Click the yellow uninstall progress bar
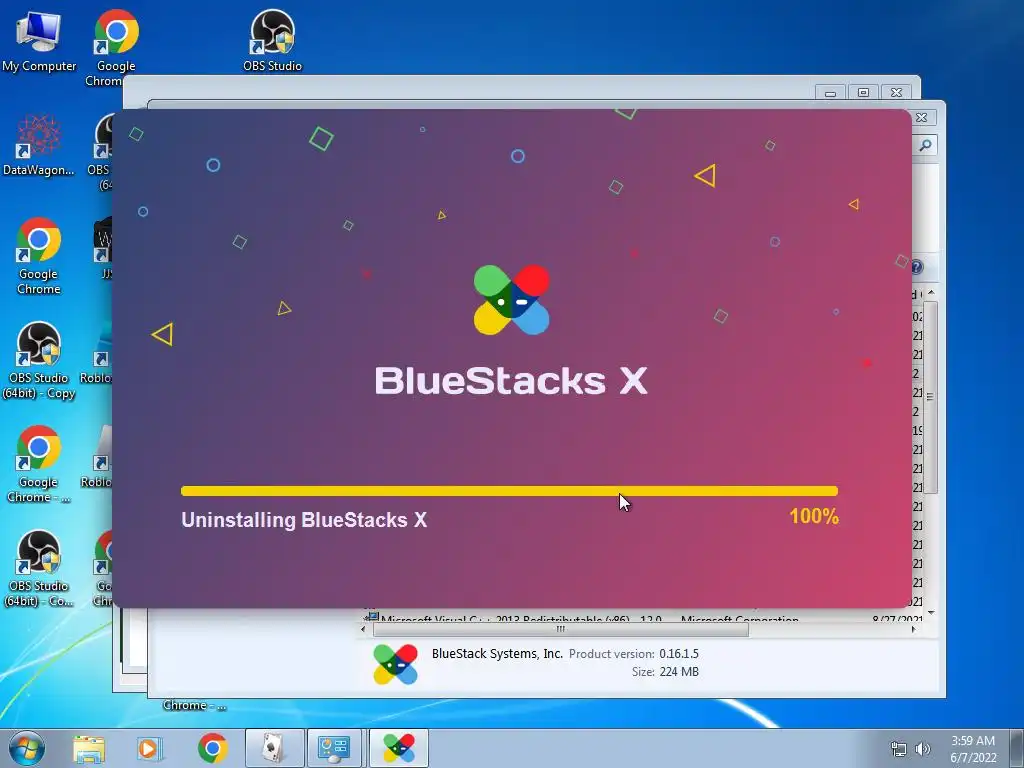 pos(509,491)
